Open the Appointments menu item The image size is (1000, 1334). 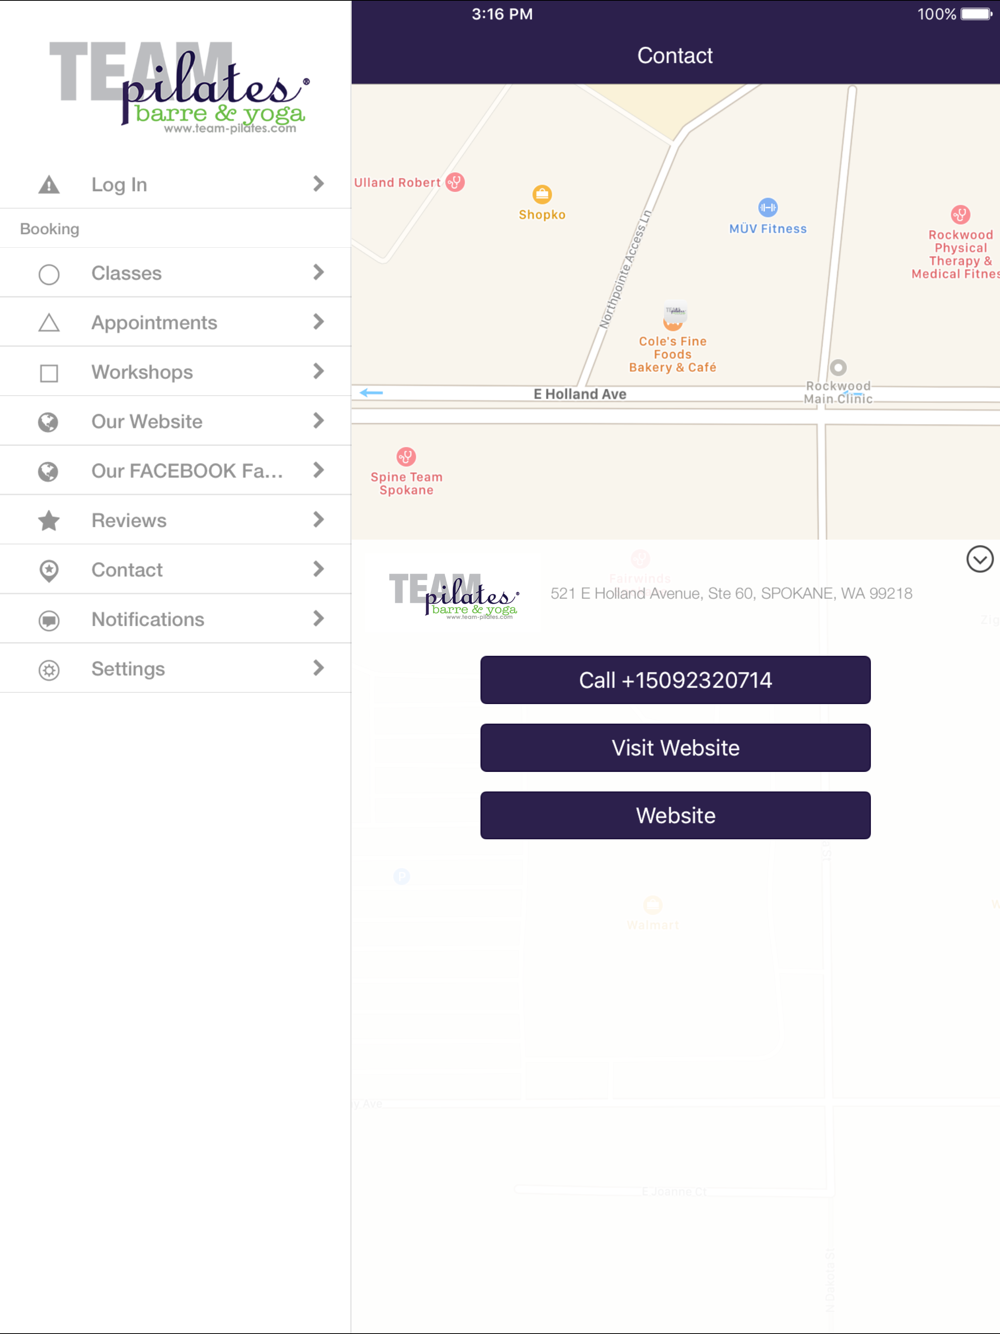click(175, 322)
